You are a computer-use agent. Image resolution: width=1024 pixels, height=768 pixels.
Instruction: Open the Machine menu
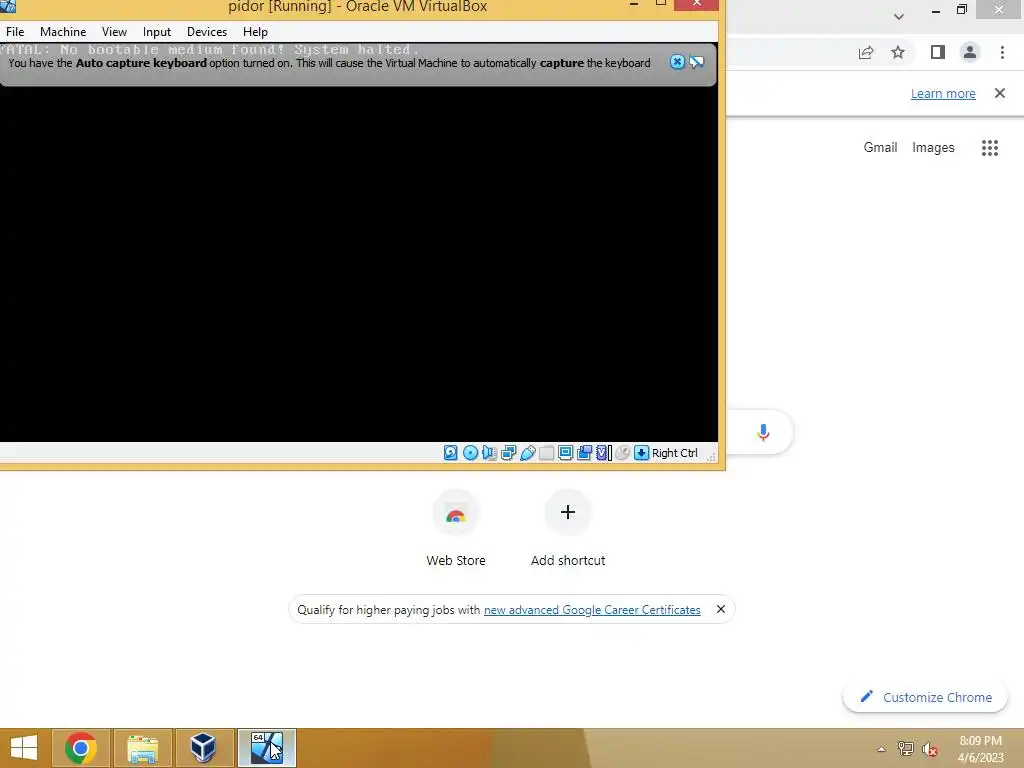(63, 31)
